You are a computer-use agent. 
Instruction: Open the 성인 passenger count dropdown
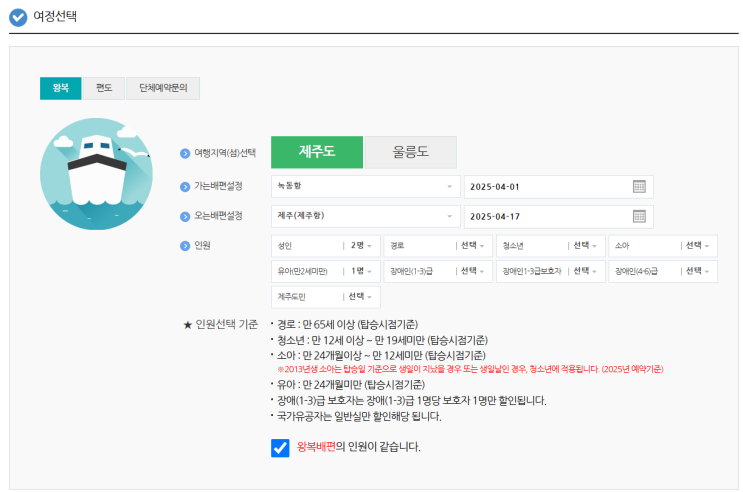tap(326, 246)
